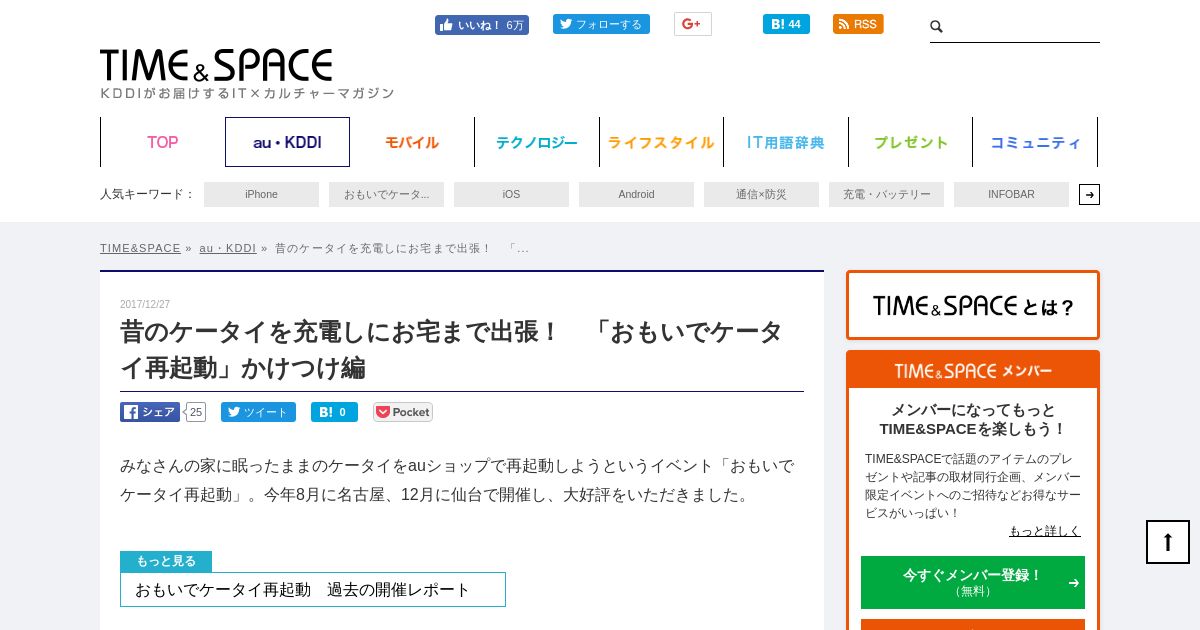Click the もっと詳しく link
This screenshot has width=1200, height=630.
1045,531
